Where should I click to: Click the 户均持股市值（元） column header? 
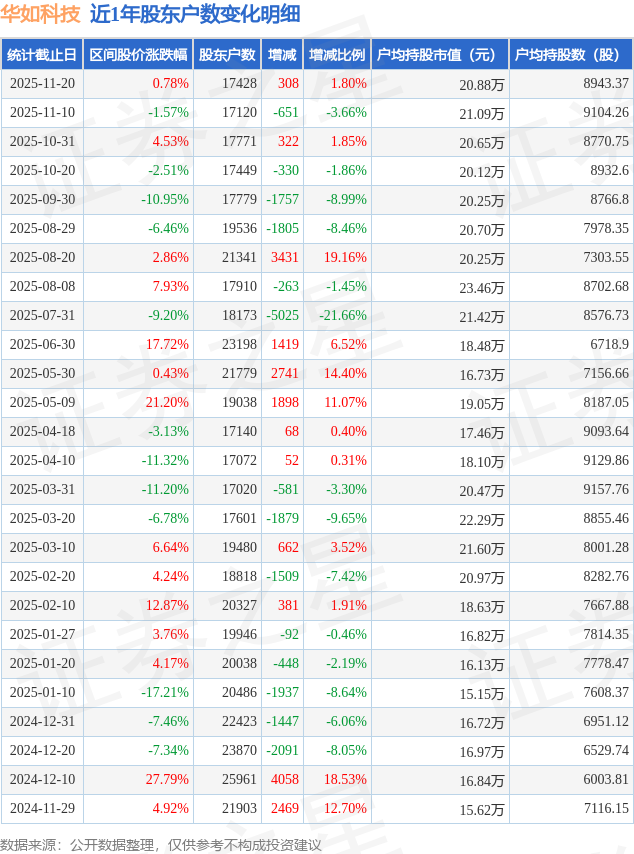(440, 55)
